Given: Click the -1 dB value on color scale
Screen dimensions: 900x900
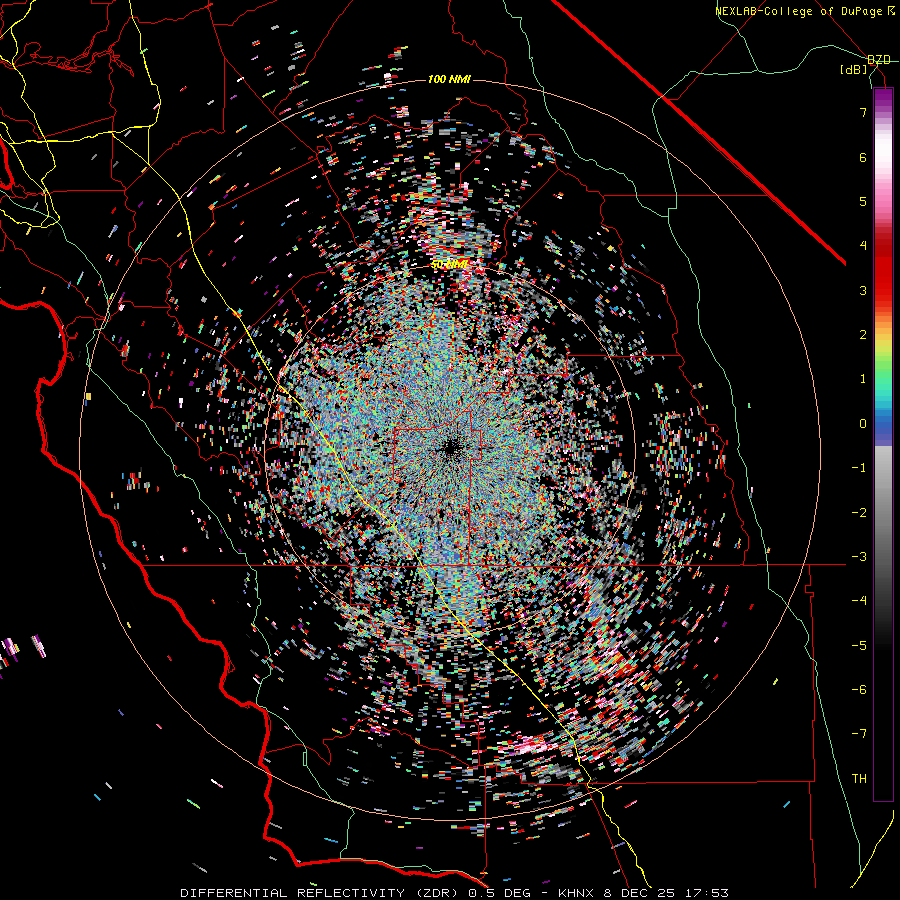Looking at the screenshot, I should (x=859, y=468).
